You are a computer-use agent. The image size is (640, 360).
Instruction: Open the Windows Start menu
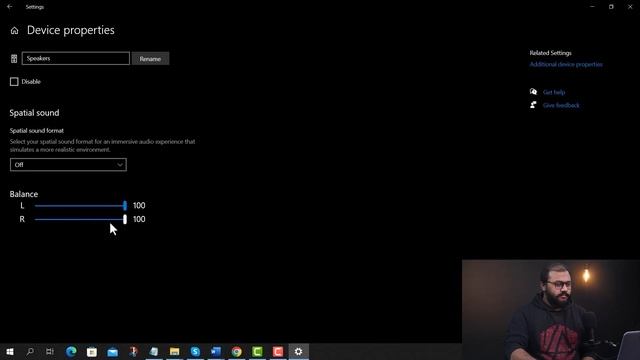tap(10, 351)
